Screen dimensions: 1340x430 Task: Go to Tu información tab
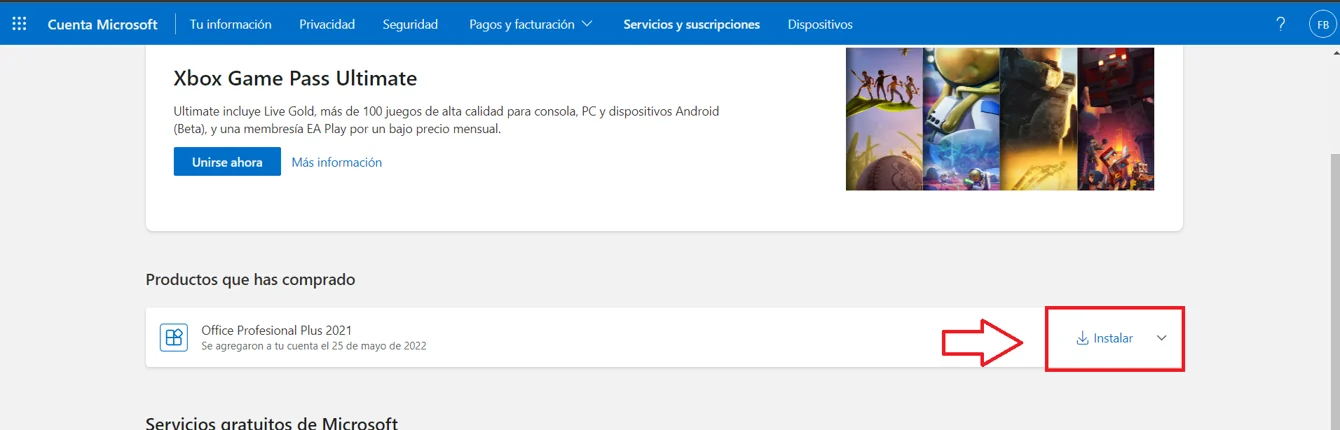pyautogui.click(x=230, y=24)
